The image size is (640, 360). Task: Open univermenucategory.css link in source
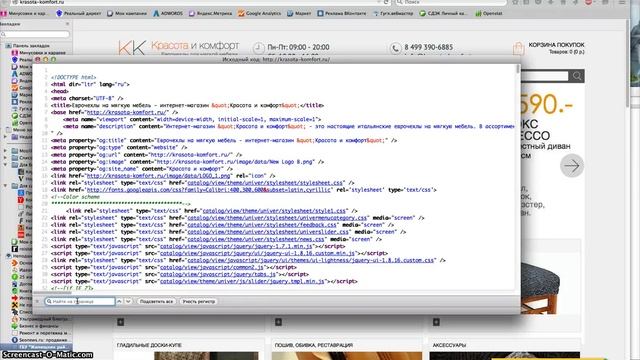[277, 218]
